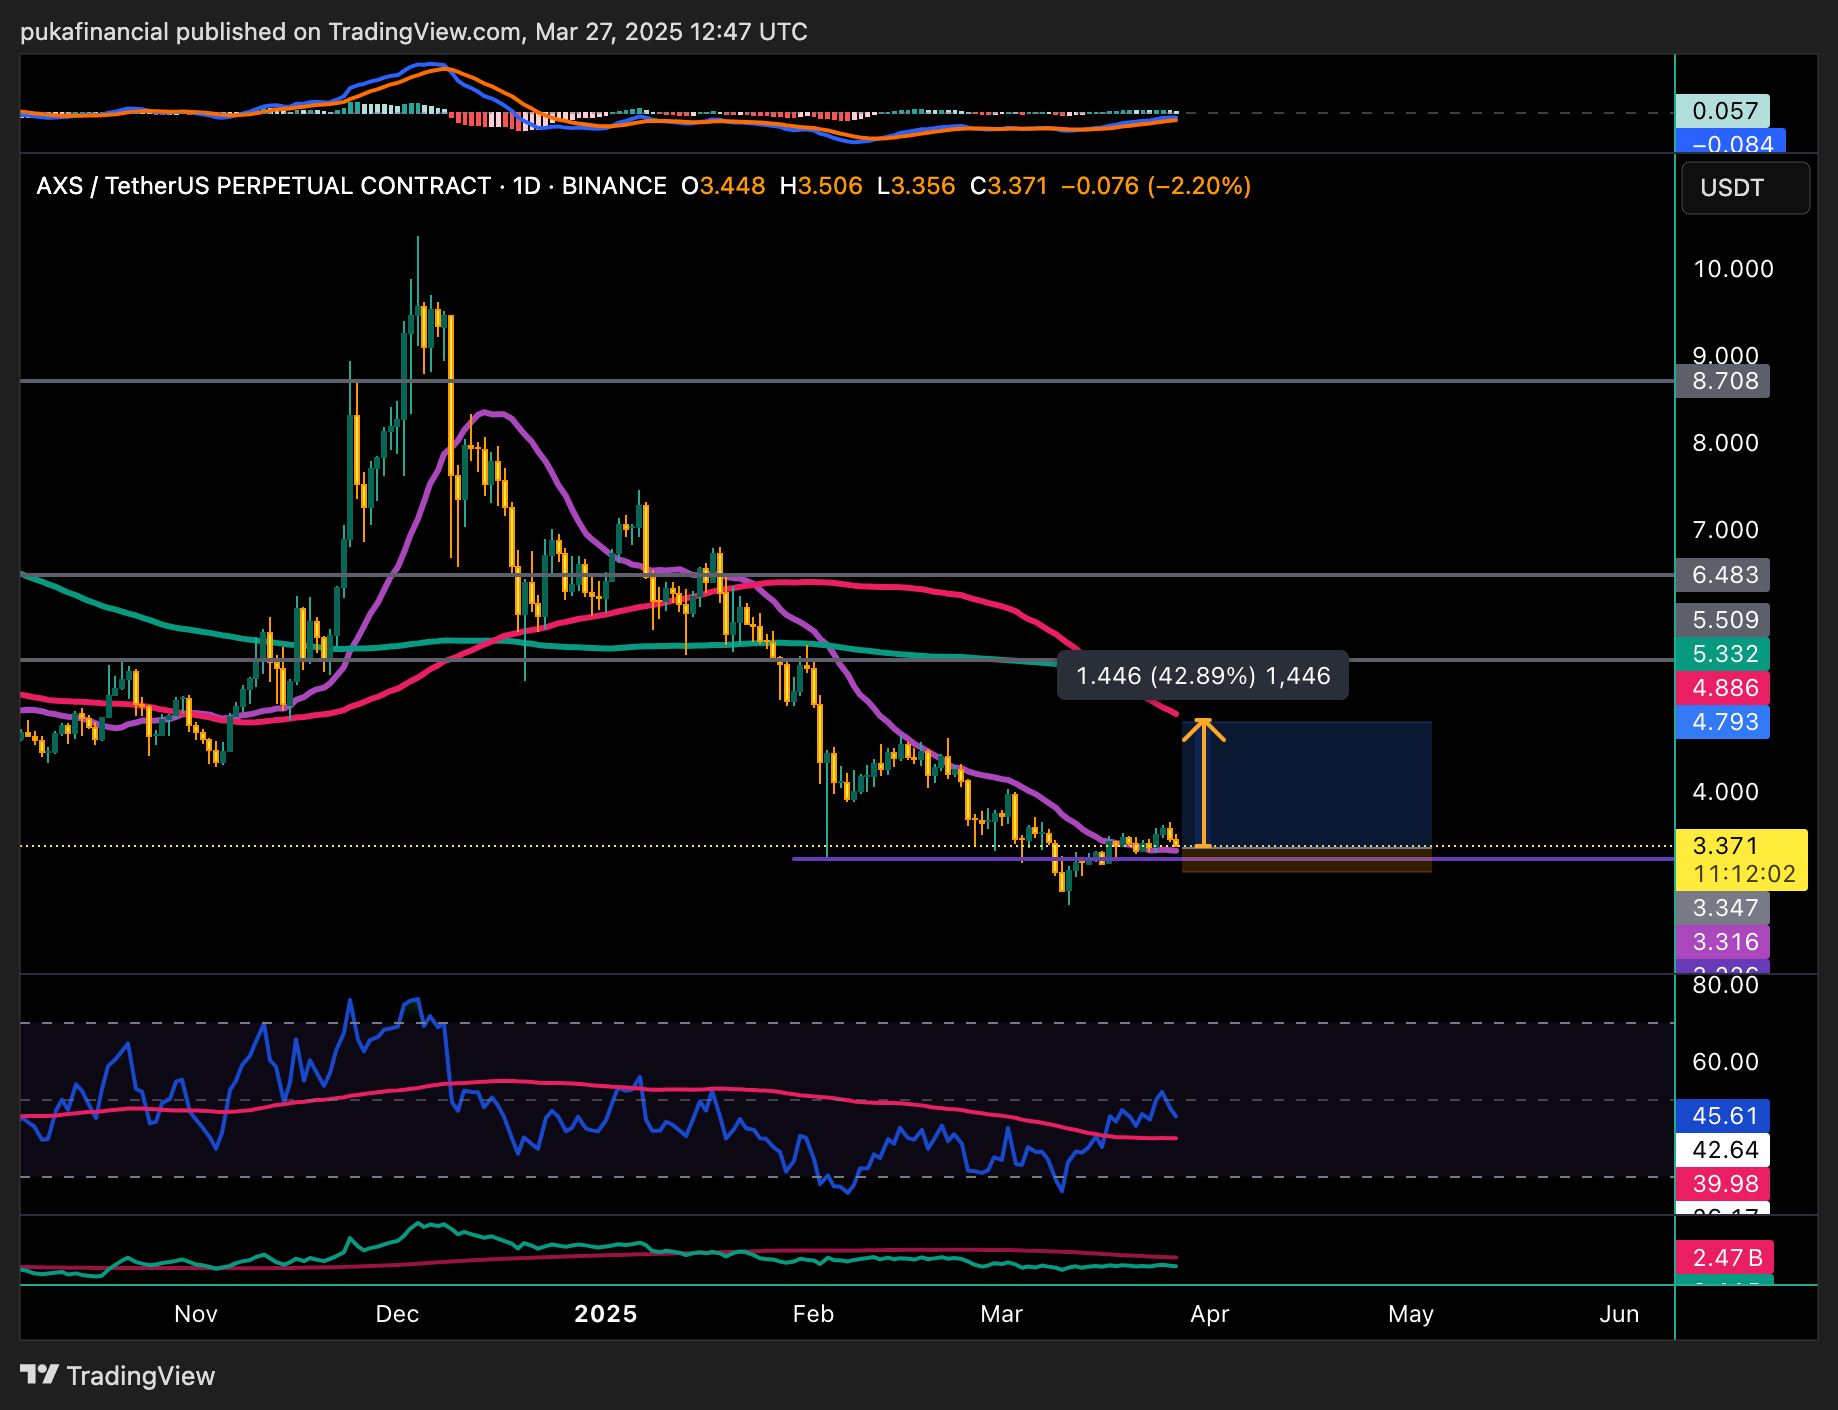Viewport: 1838px width, 1410px height.
Task: Select the blue 4.793 target price label
Action: (1723, 722)
